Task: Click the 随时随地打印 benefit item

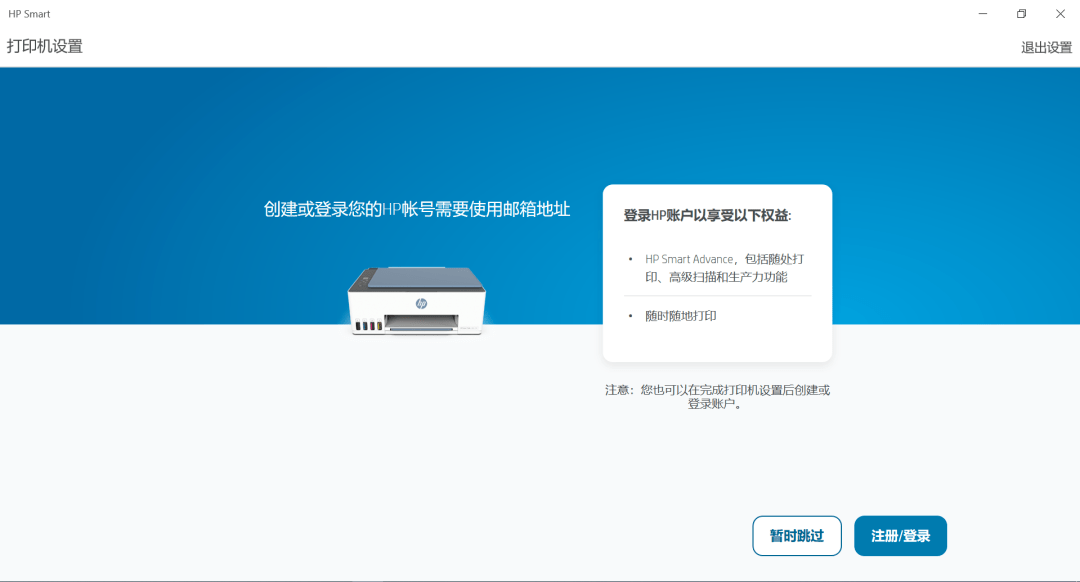Action: point(681,316)
